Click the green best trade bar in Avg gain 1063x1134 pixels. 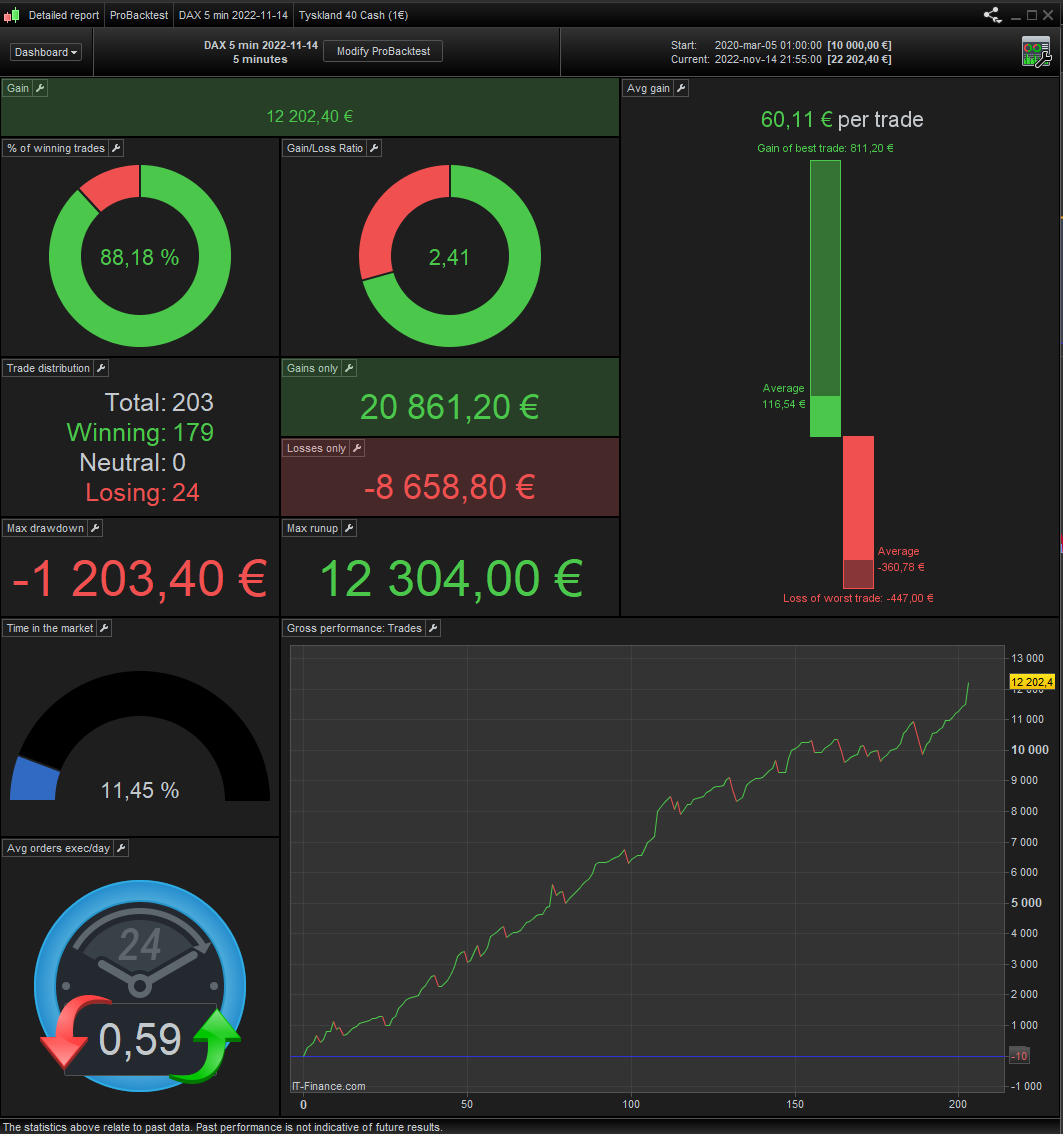point(825,298)
